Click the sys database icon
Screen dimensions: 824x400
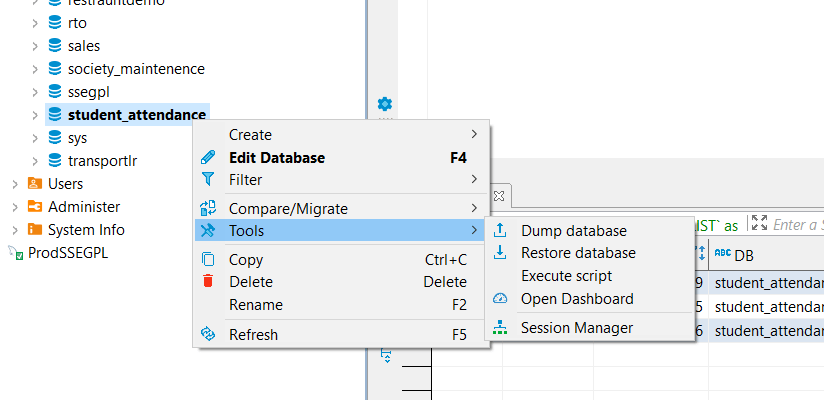[x=55, y=137]
